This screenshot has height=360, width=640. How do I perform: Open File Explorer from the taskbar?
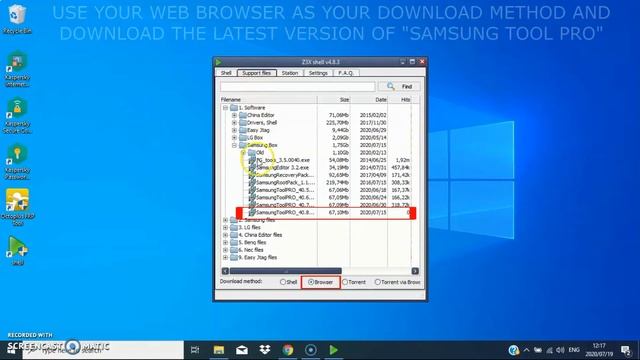[x=219, y=350]
